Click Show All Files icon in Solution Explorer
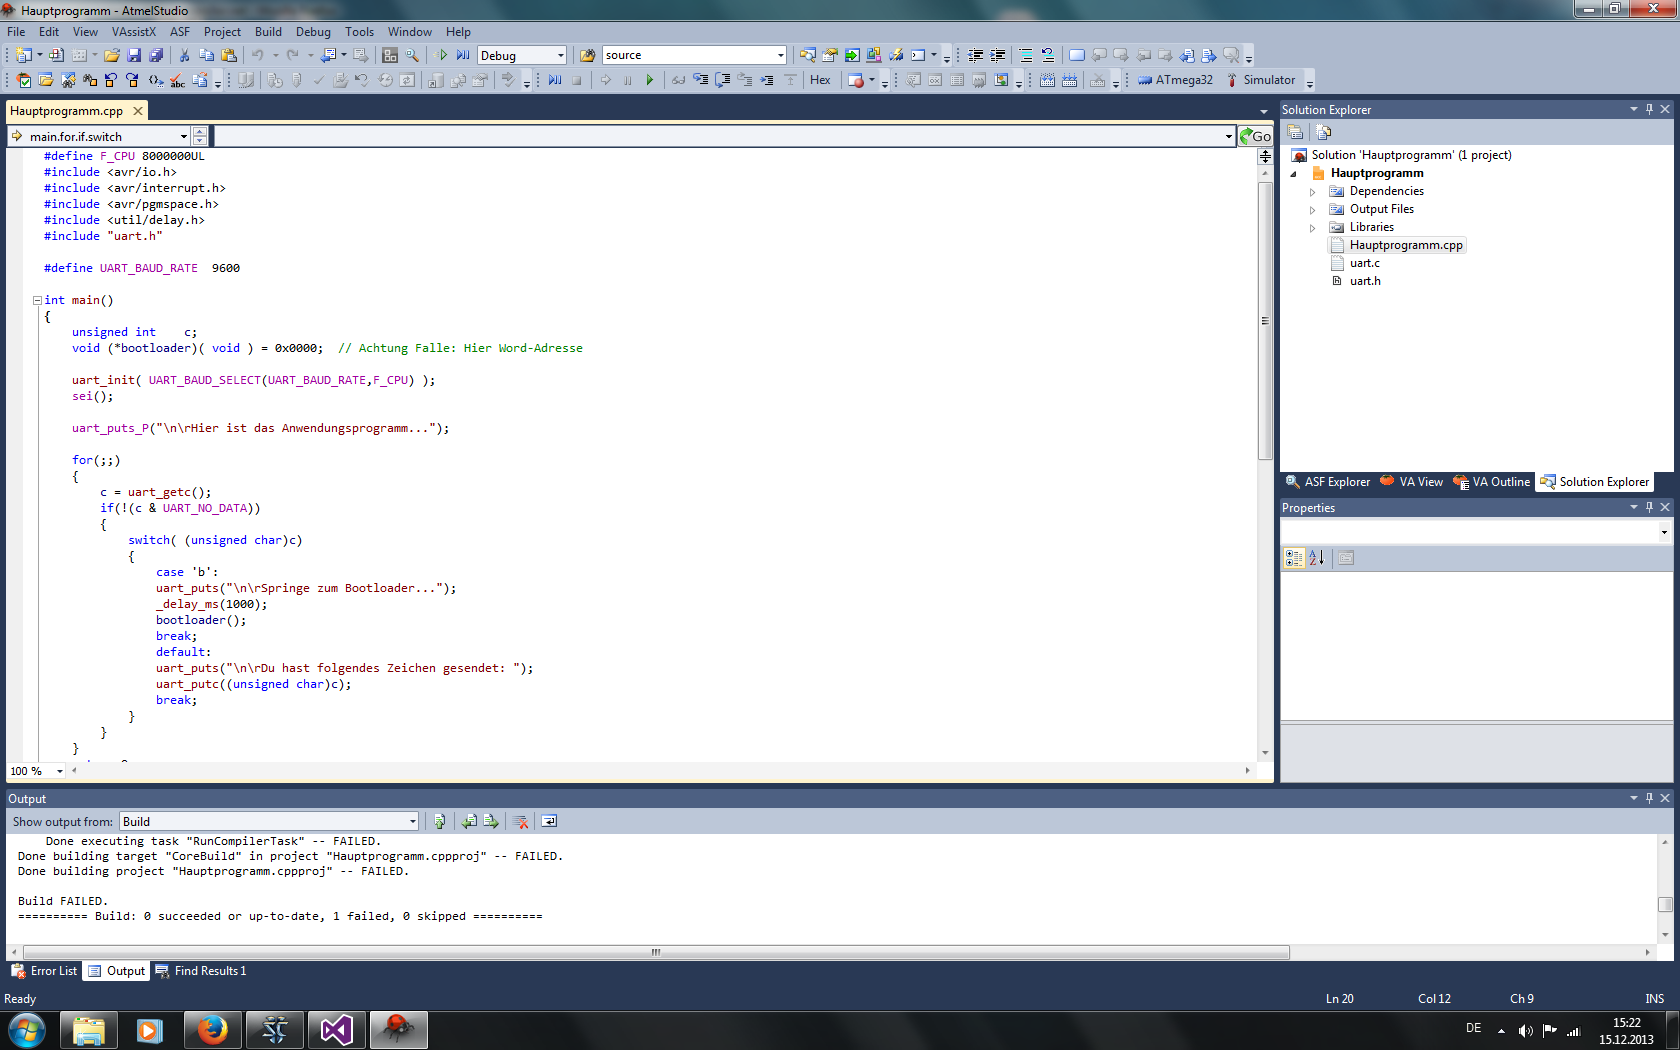Image resolution: width=1680 pixels, height=1050 pixels. [x=1324, y=132]
